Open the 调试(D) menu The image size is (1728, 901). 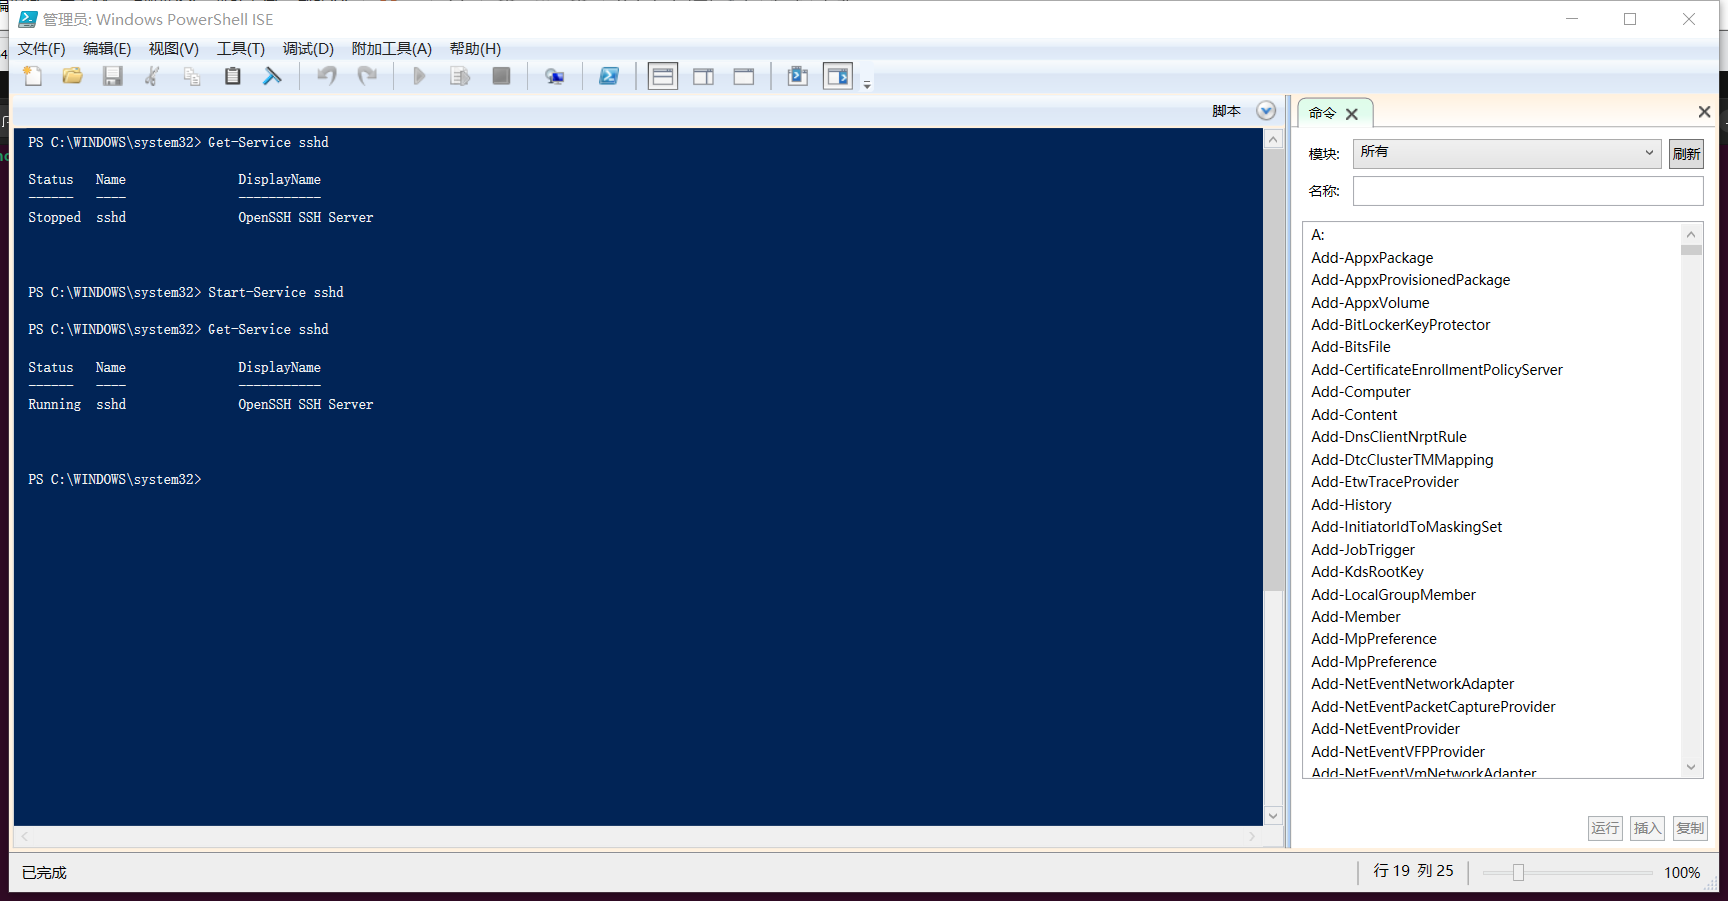[x=308, y=49]
